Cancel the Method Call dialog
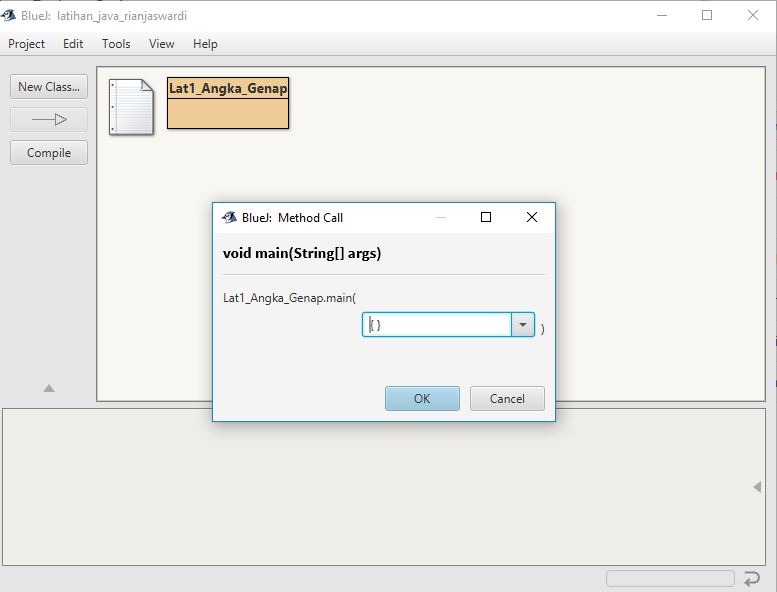Image resolution: width=777 pixels, height=592 pixels. (x=507, y=399)
